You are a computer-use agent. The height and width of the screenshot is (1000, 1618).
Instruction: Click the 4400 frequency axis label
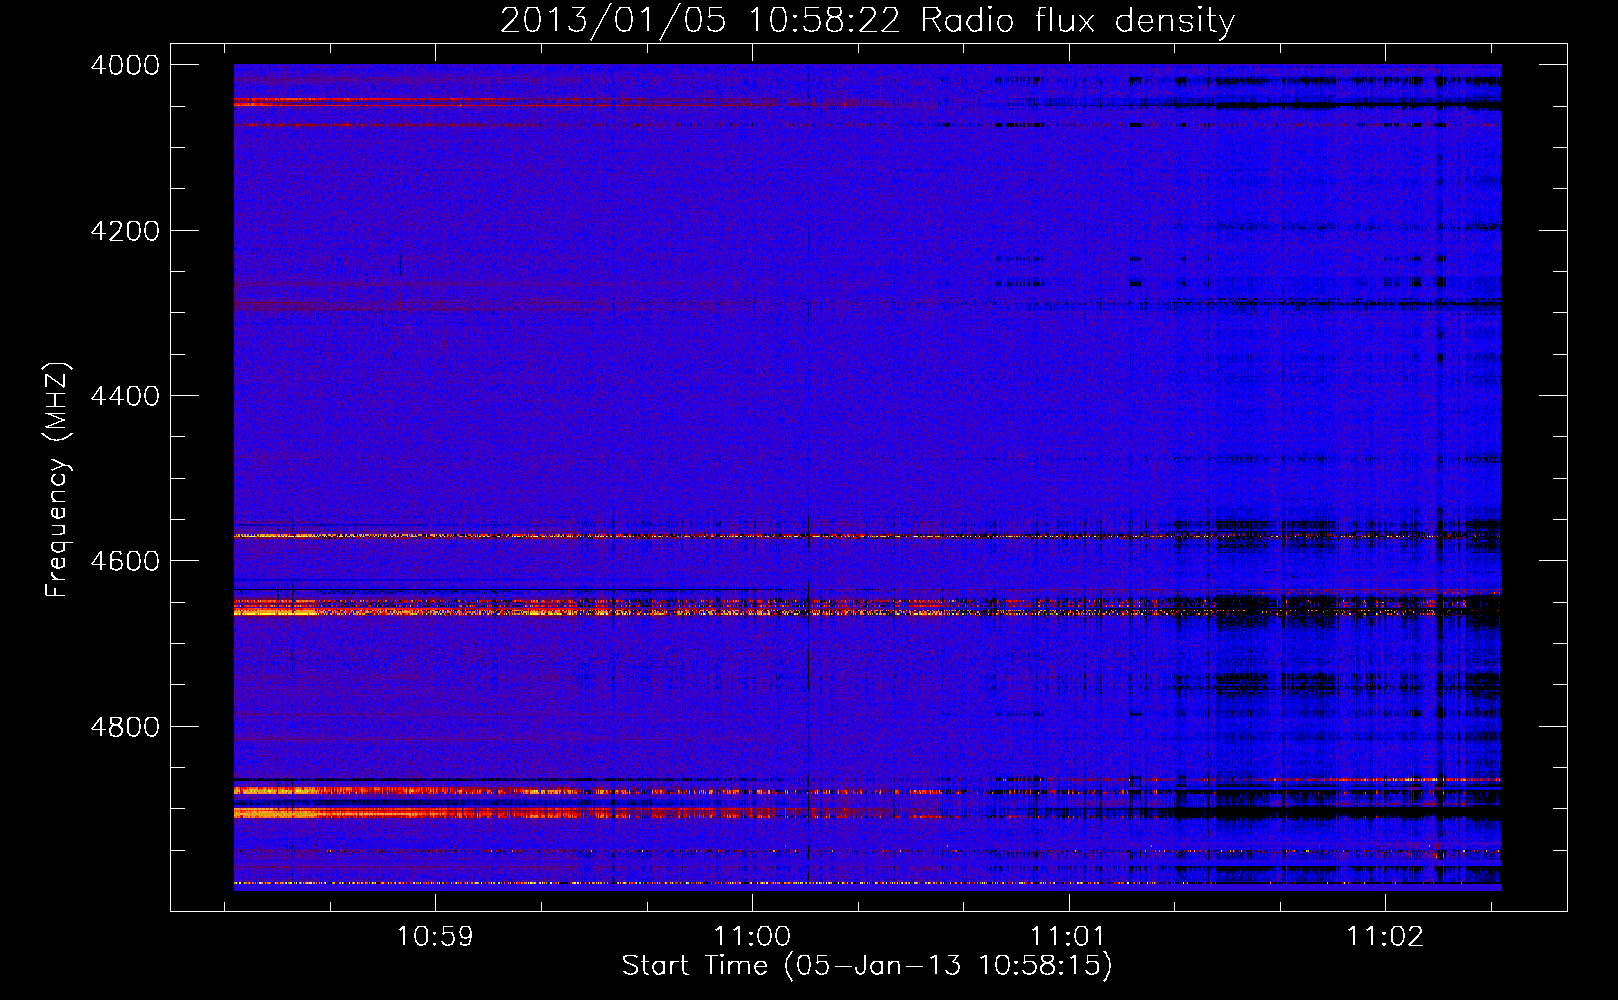(x=124, y=396)
